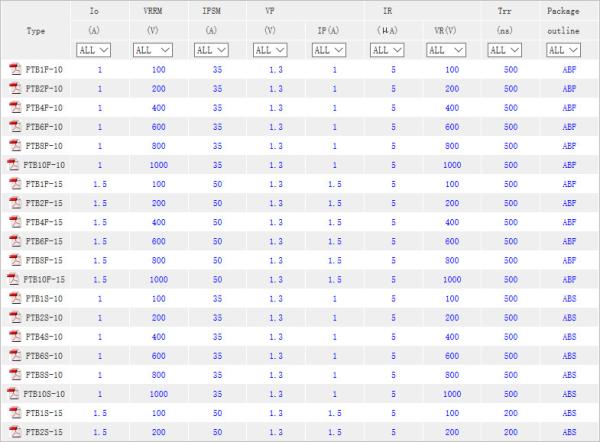
Task: Open the PDF datasheet icon for PTB8F-15
Action: pos(15,260)
